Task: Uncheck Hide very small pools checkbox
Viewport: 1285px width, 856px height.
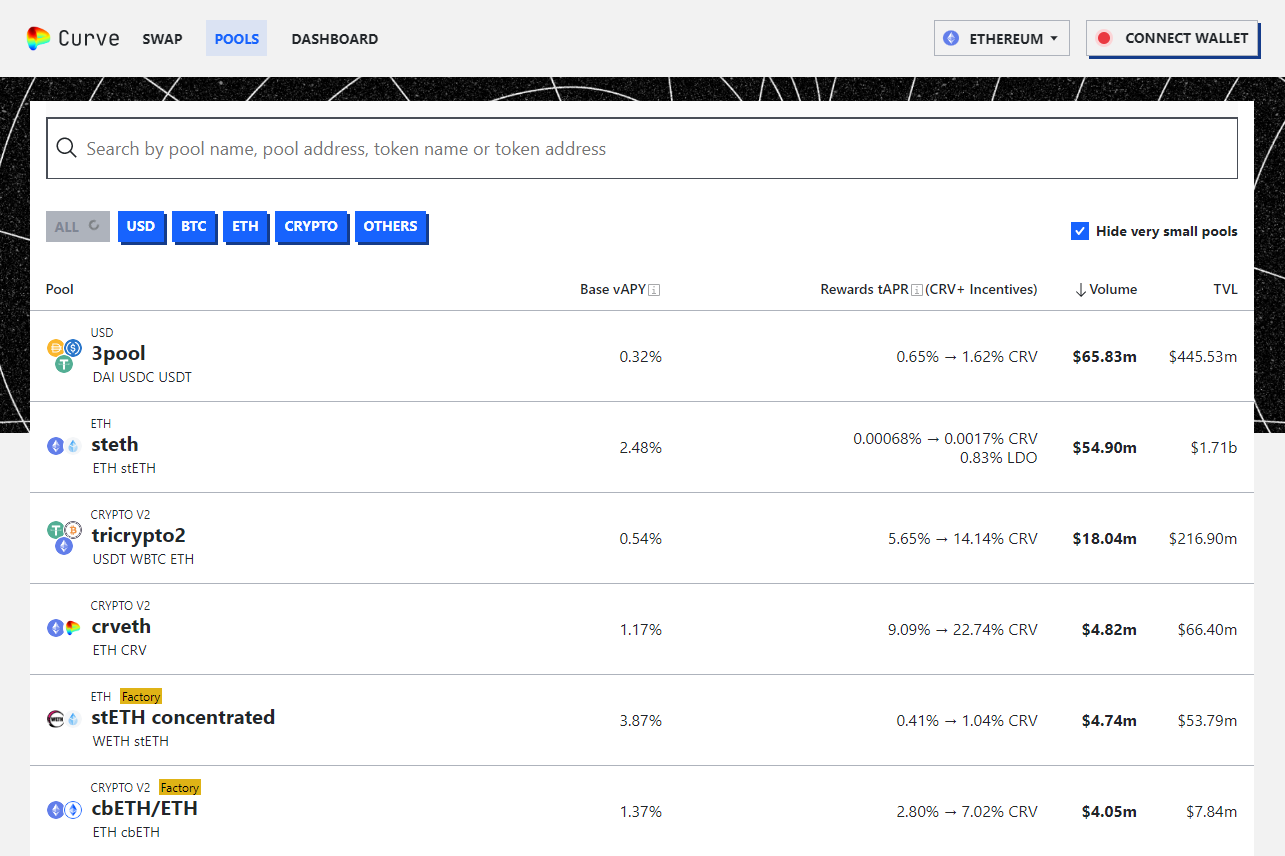Action: (x=1080, y=231)
